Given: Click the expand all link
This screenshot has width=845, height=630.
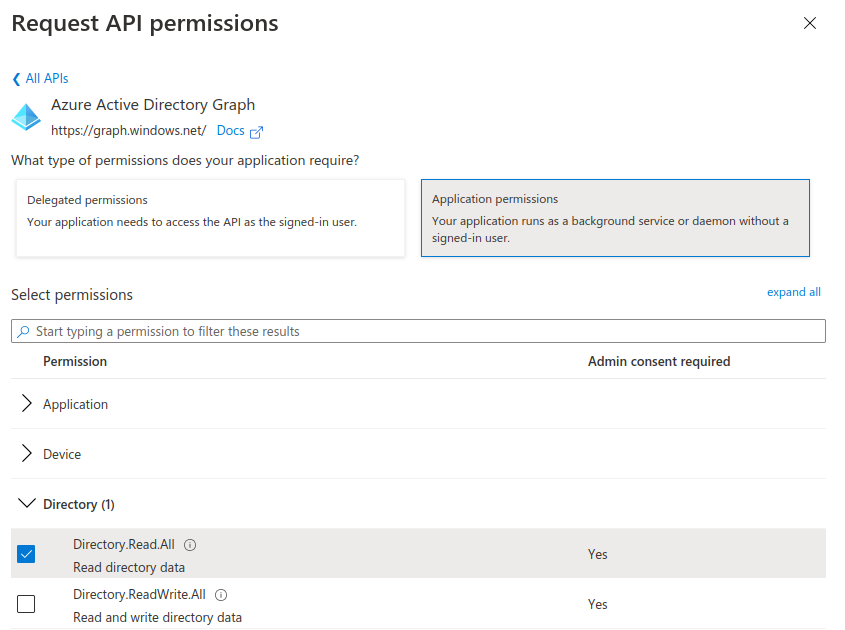Looking at the screenshot, I should [x=793, y=292].
